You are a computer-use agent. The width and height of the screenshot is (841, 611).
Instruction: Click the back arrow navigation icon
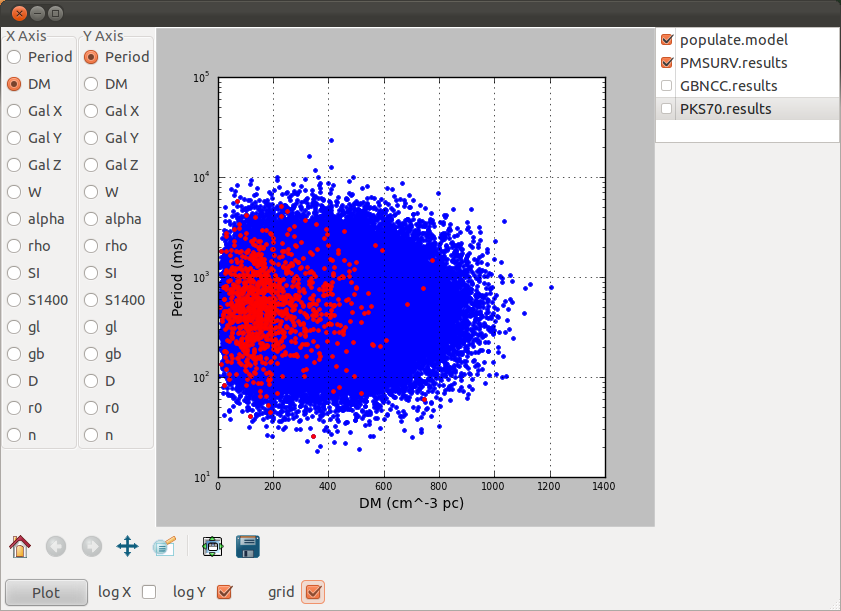(x=56, y=546)
